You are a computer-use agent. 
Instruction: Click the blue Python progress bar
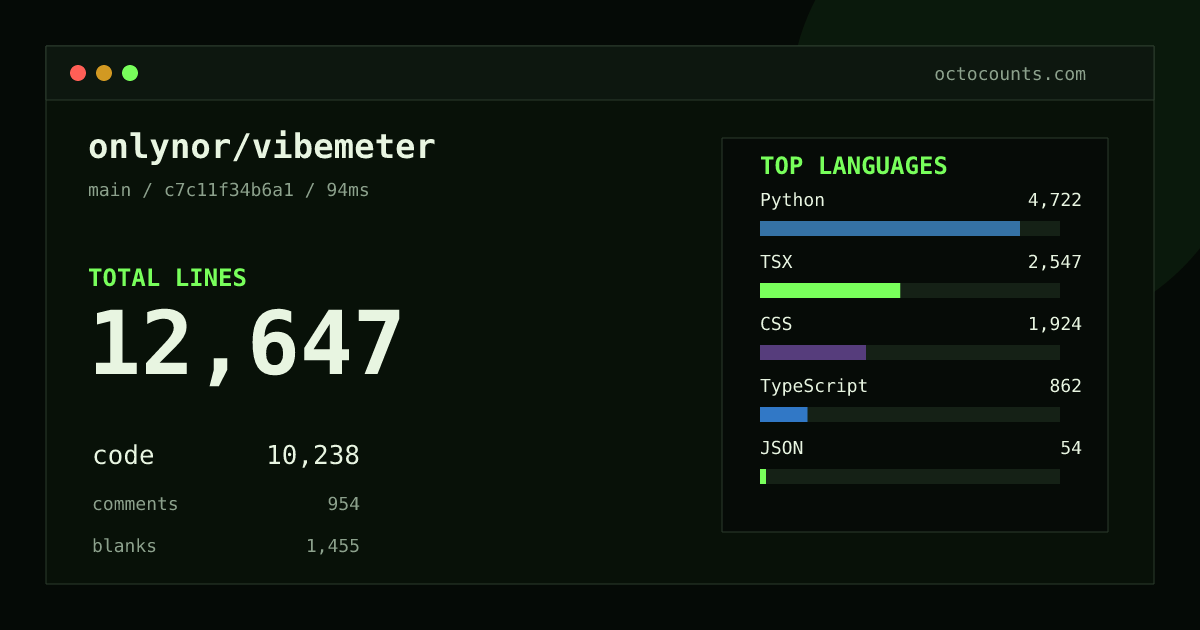(890, 228)
